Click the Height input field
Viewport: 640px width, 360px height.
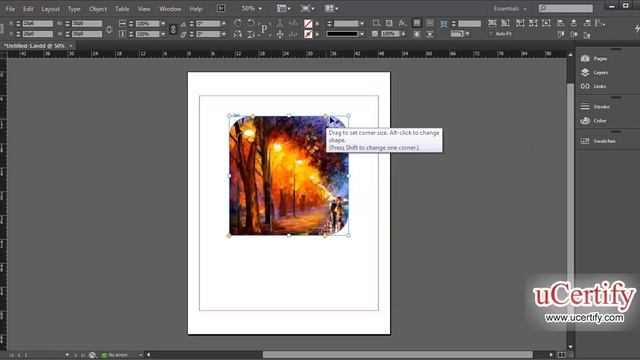point(87,34)
